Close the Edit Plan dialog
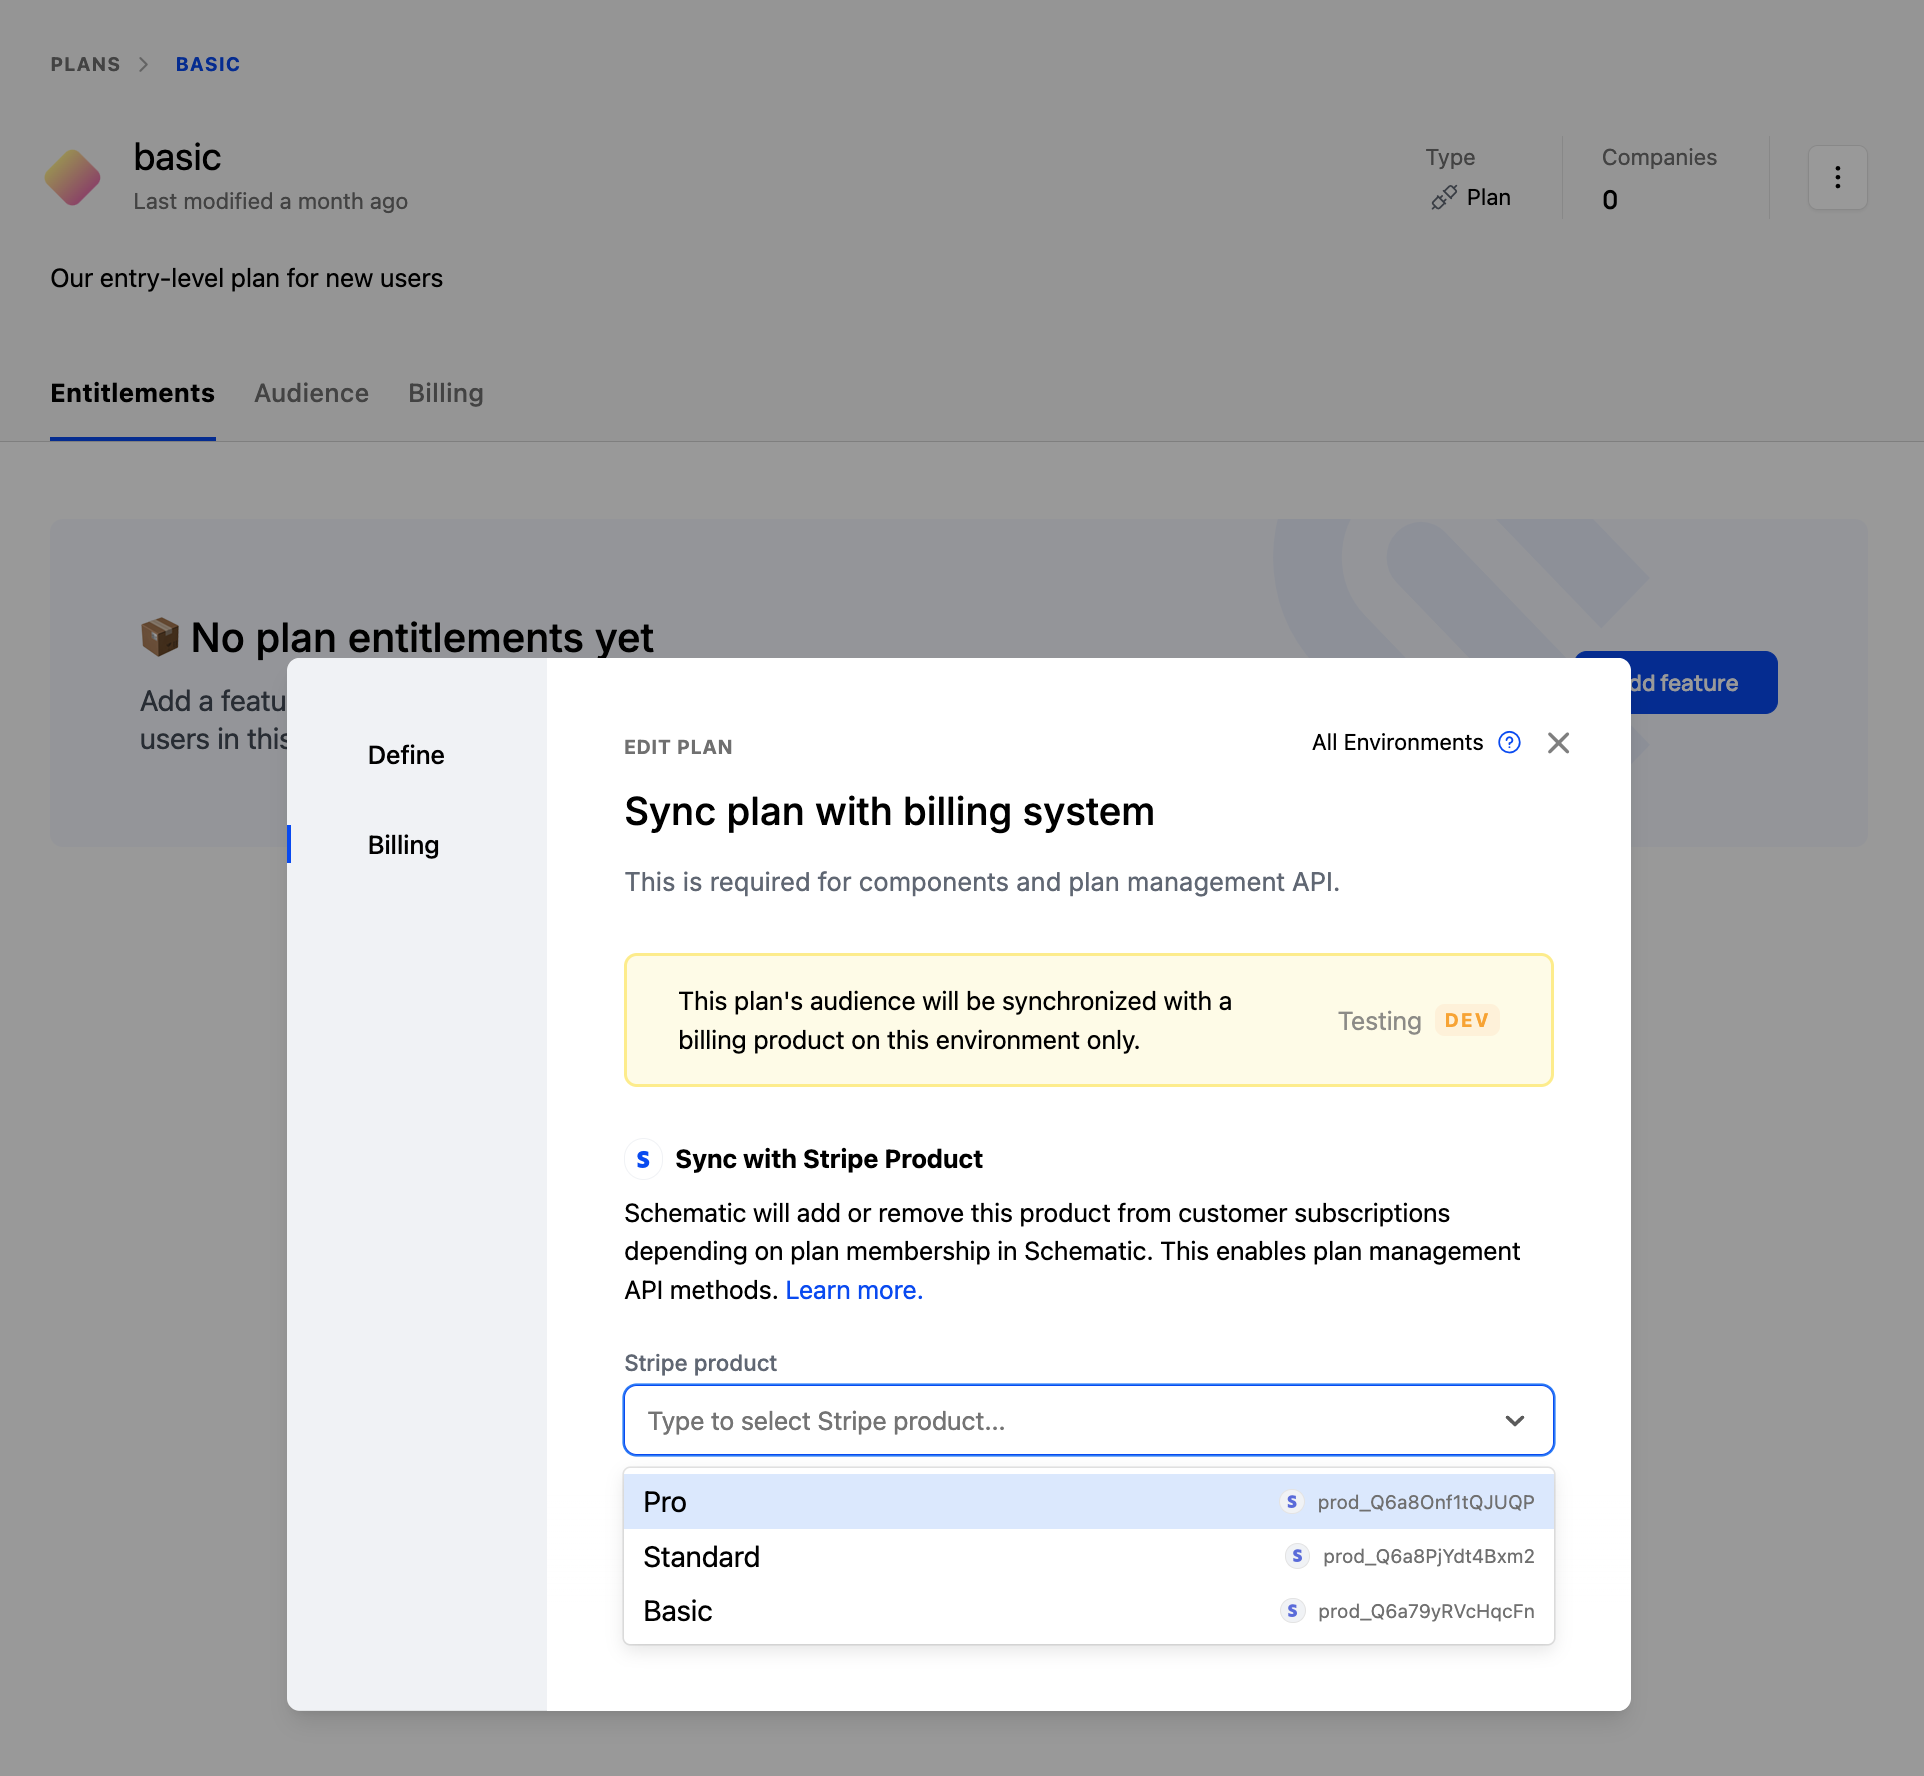The height and width of the screenshot is (1776, 1924). 1558,742
